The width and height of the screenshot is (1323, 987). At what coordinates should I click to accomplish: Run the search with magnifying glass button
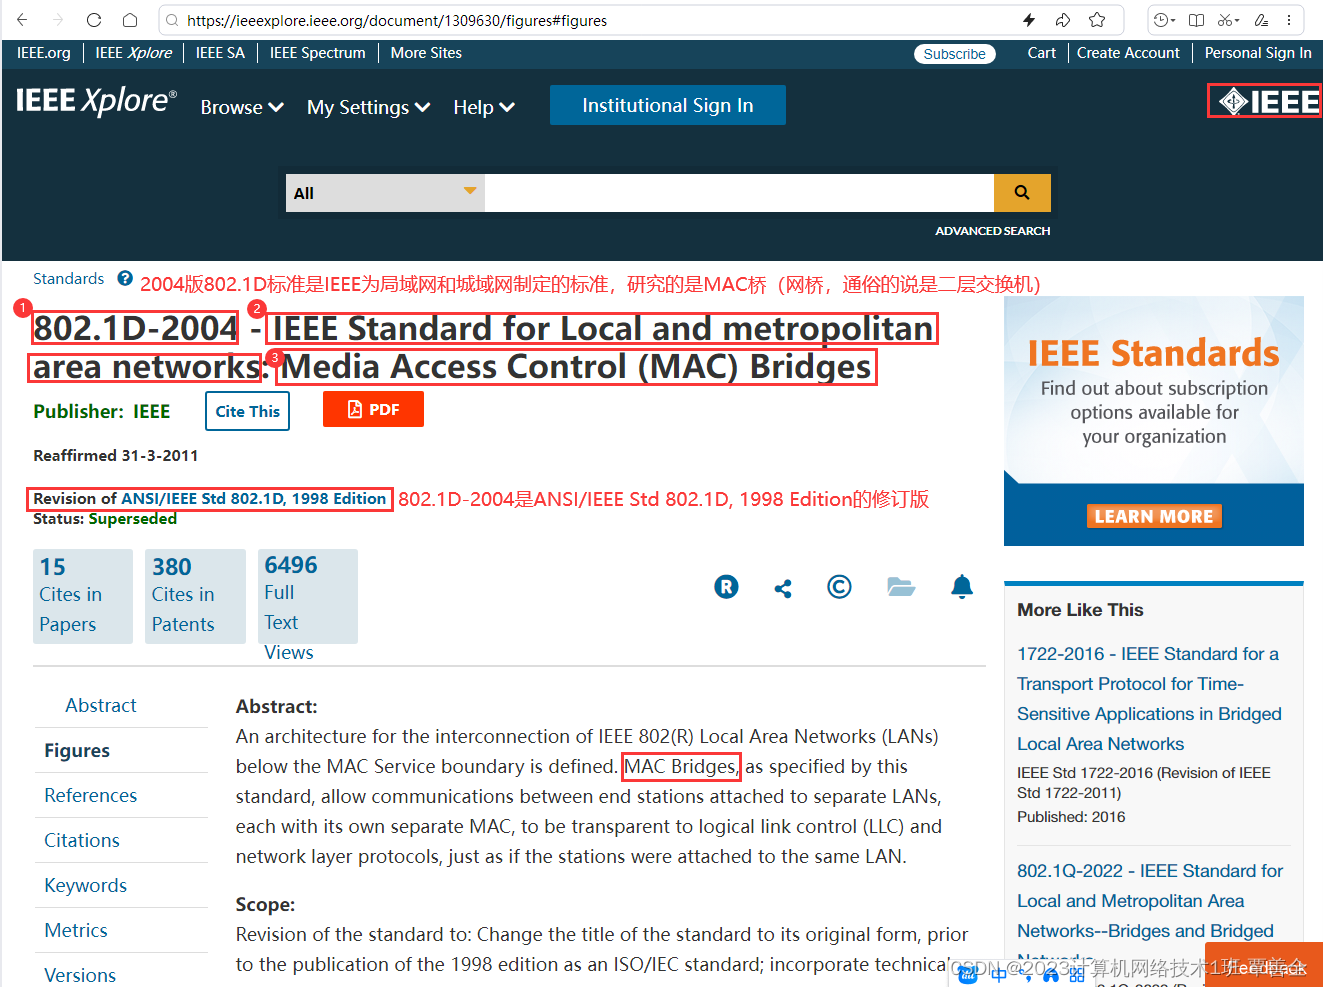coord(1021,192)
